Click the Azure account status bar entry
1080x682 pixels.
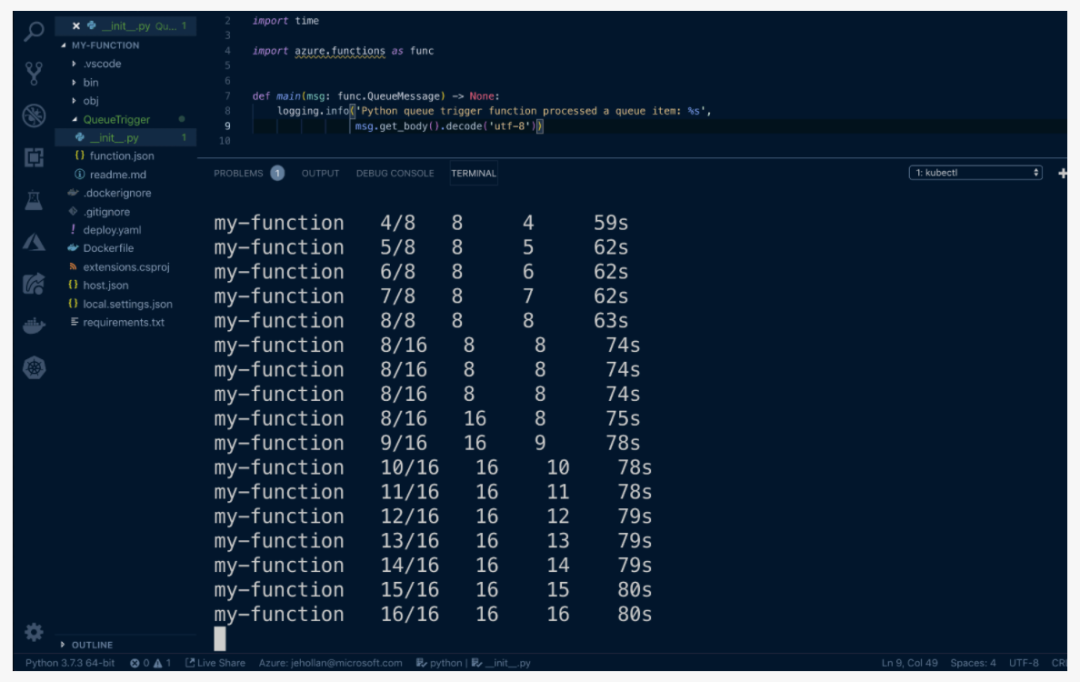coord(330,663)
